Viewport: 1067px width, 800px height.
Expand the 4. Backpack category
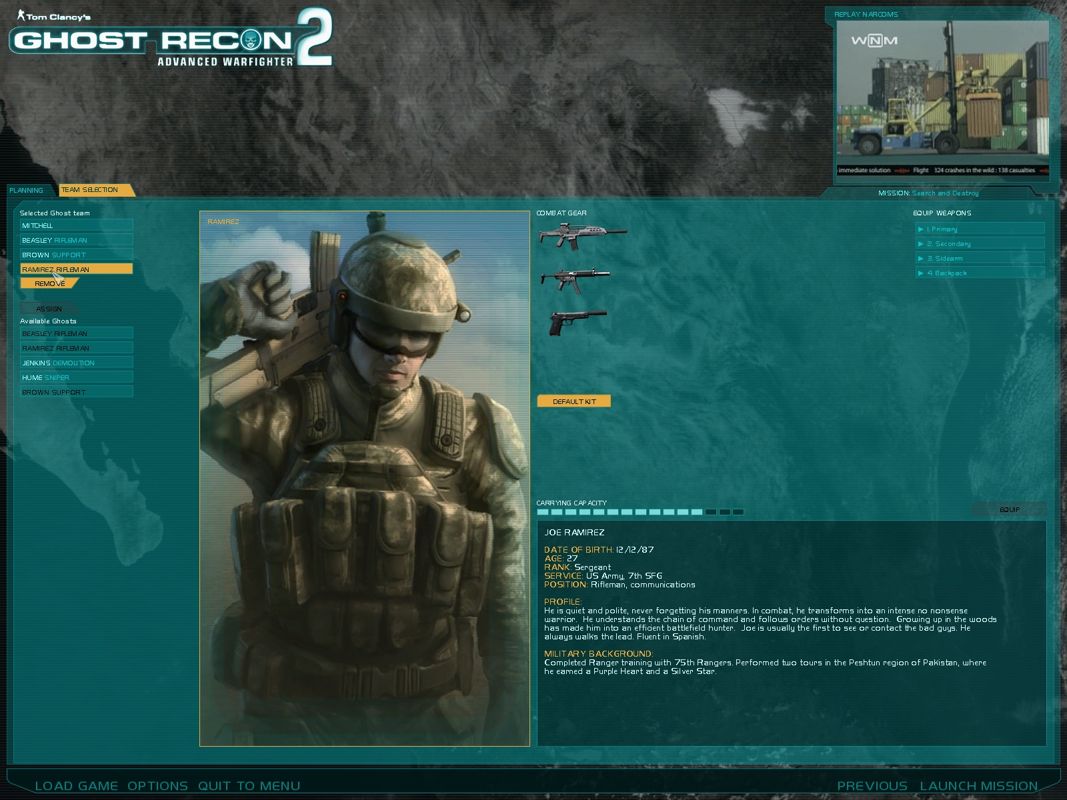click(980, 273)
